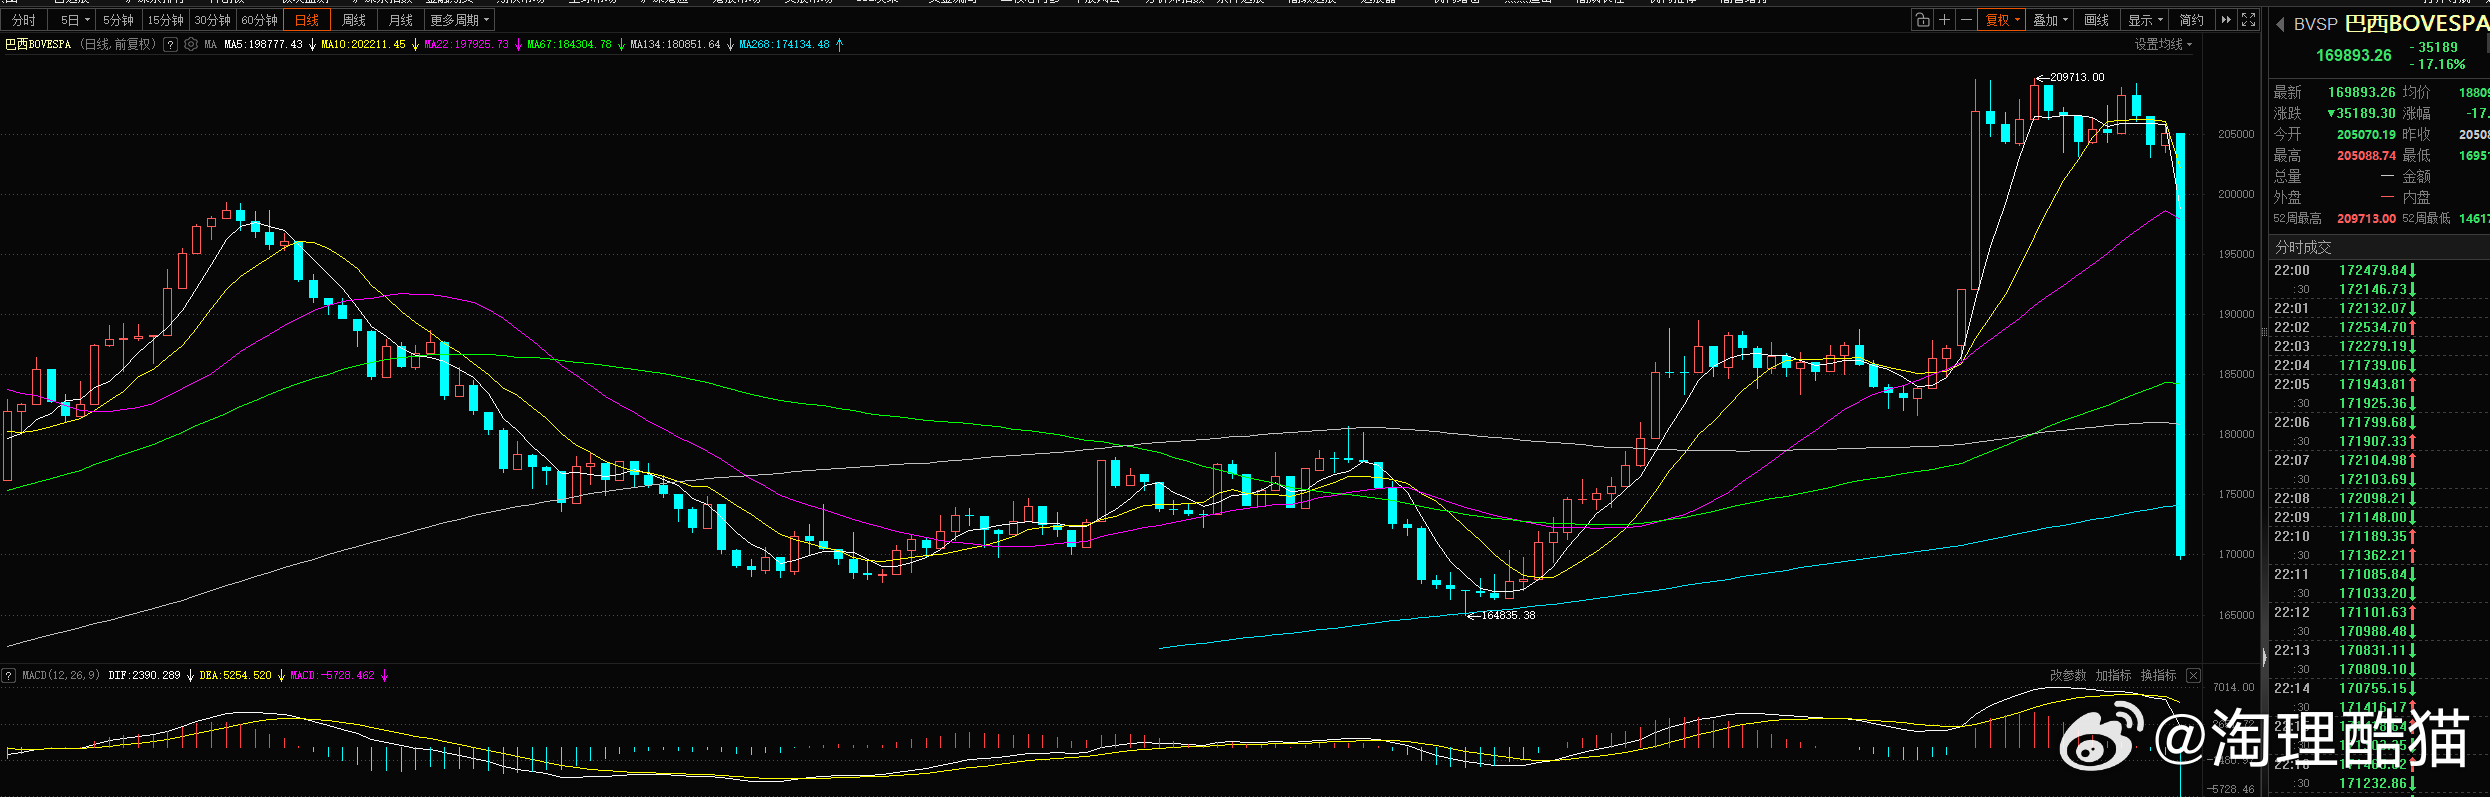Image resolution: width=2490 pixels, height=797 pixels.
Task: Zoom out chart with minus icon
Action: point(1966,20)
